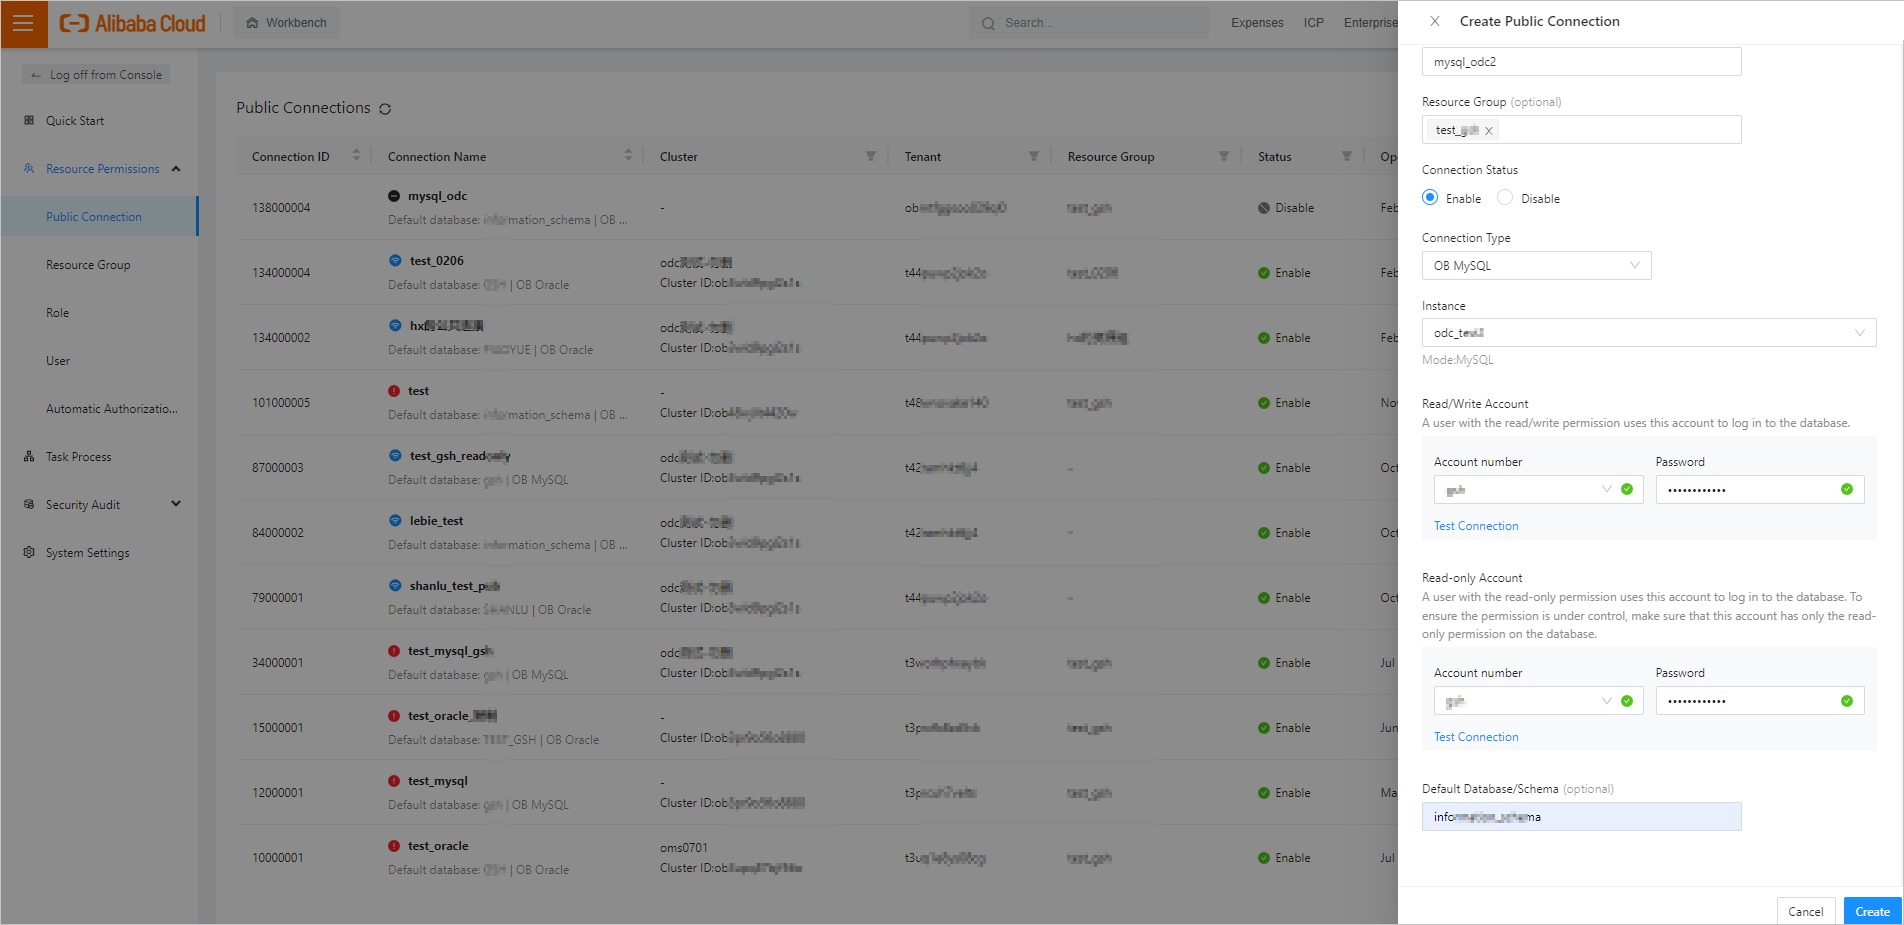Viewport: 1904px width, 925px height.
Task: Open the Read/Write Account number dropdown
Action: coord(1538,489)
